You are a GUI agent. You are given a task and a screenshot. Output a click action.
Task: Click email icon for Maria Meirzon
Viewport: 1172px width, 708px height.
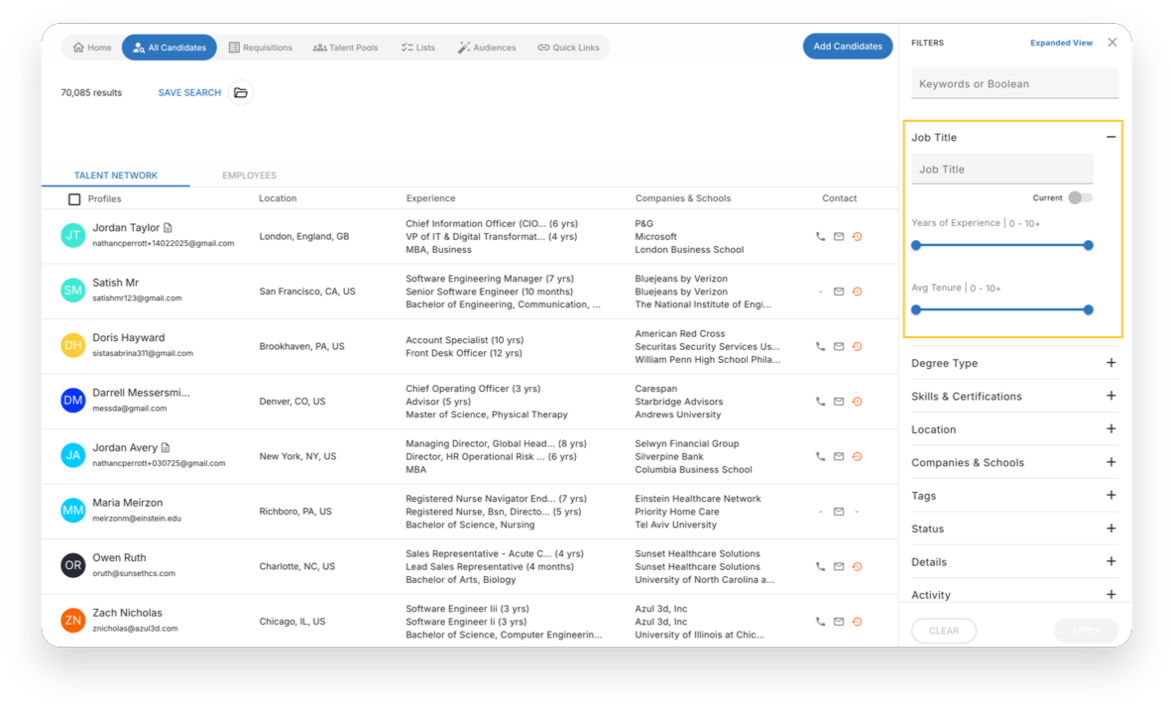point(839,512)
